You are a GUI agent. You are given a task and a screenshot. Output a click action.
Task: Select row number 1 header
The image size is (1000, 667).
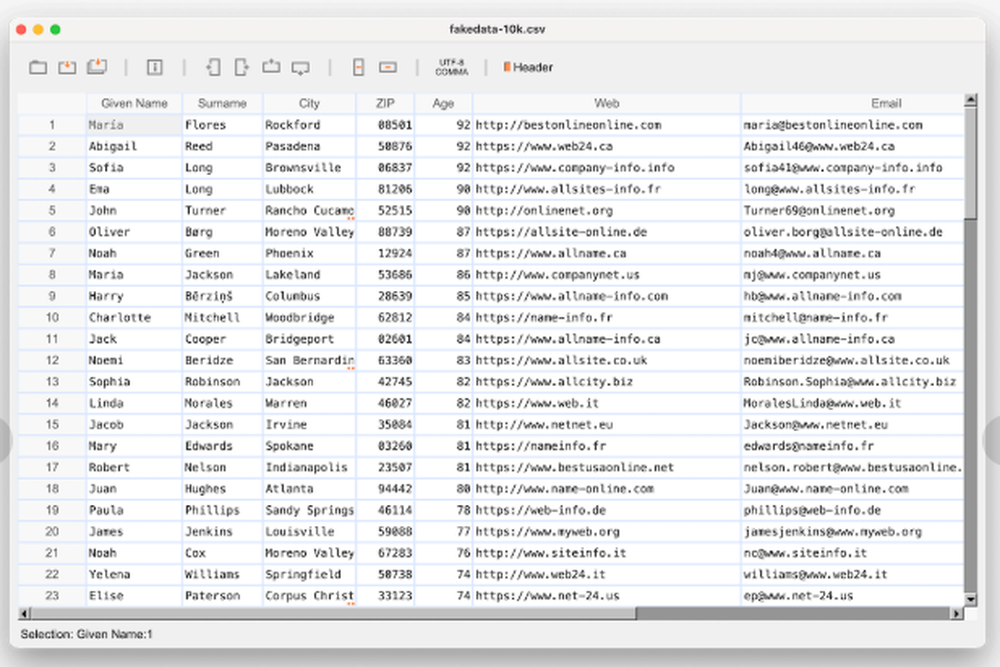pos(52,125)
